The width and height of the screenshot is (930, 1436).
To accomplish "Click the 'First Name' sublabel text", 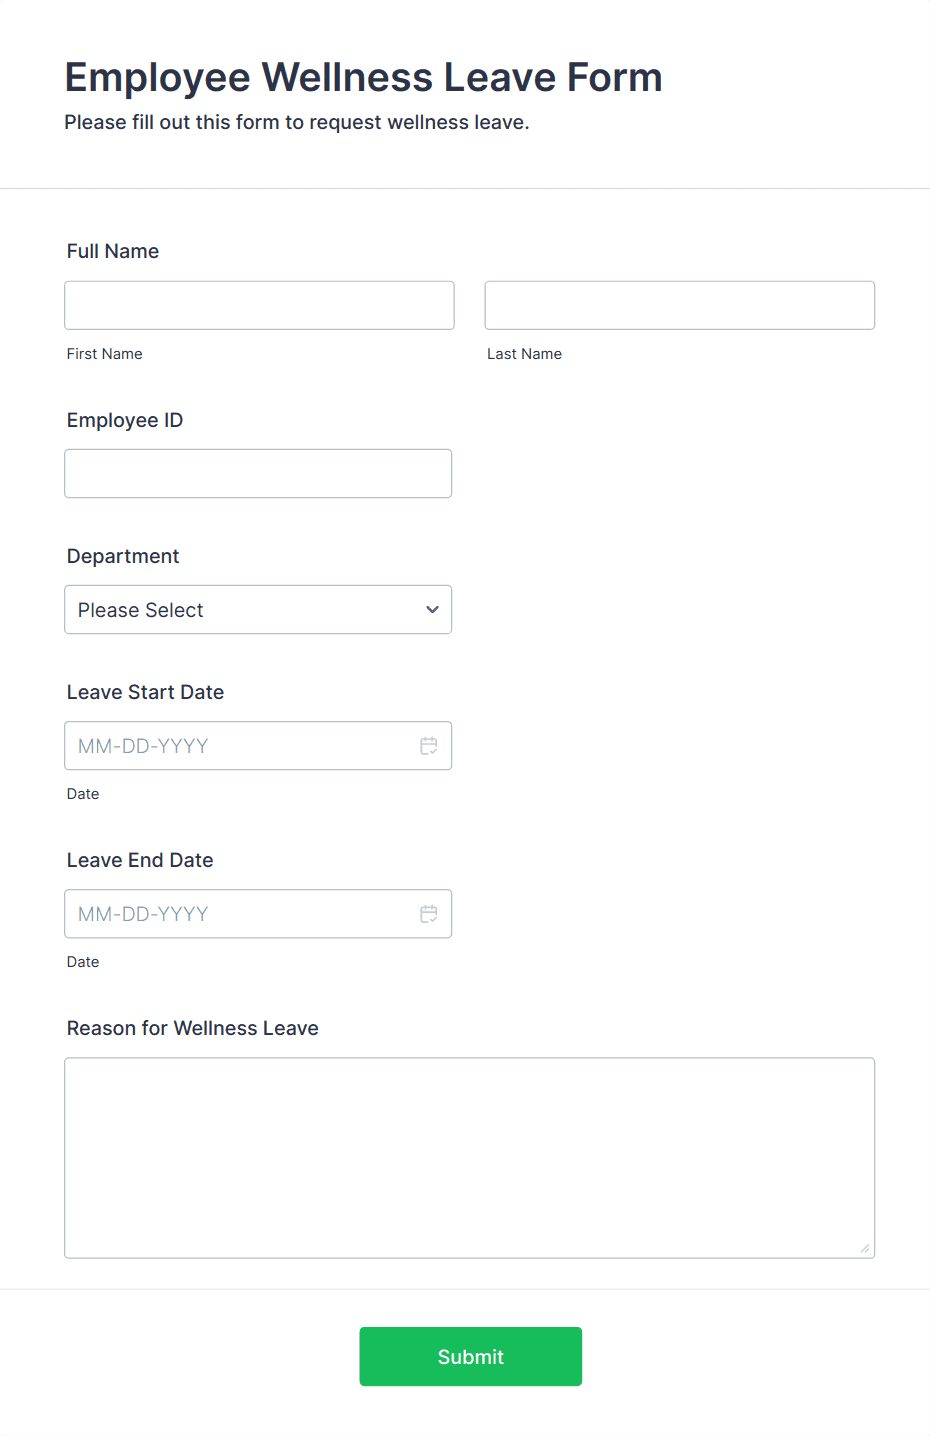I will coord(105,354).
